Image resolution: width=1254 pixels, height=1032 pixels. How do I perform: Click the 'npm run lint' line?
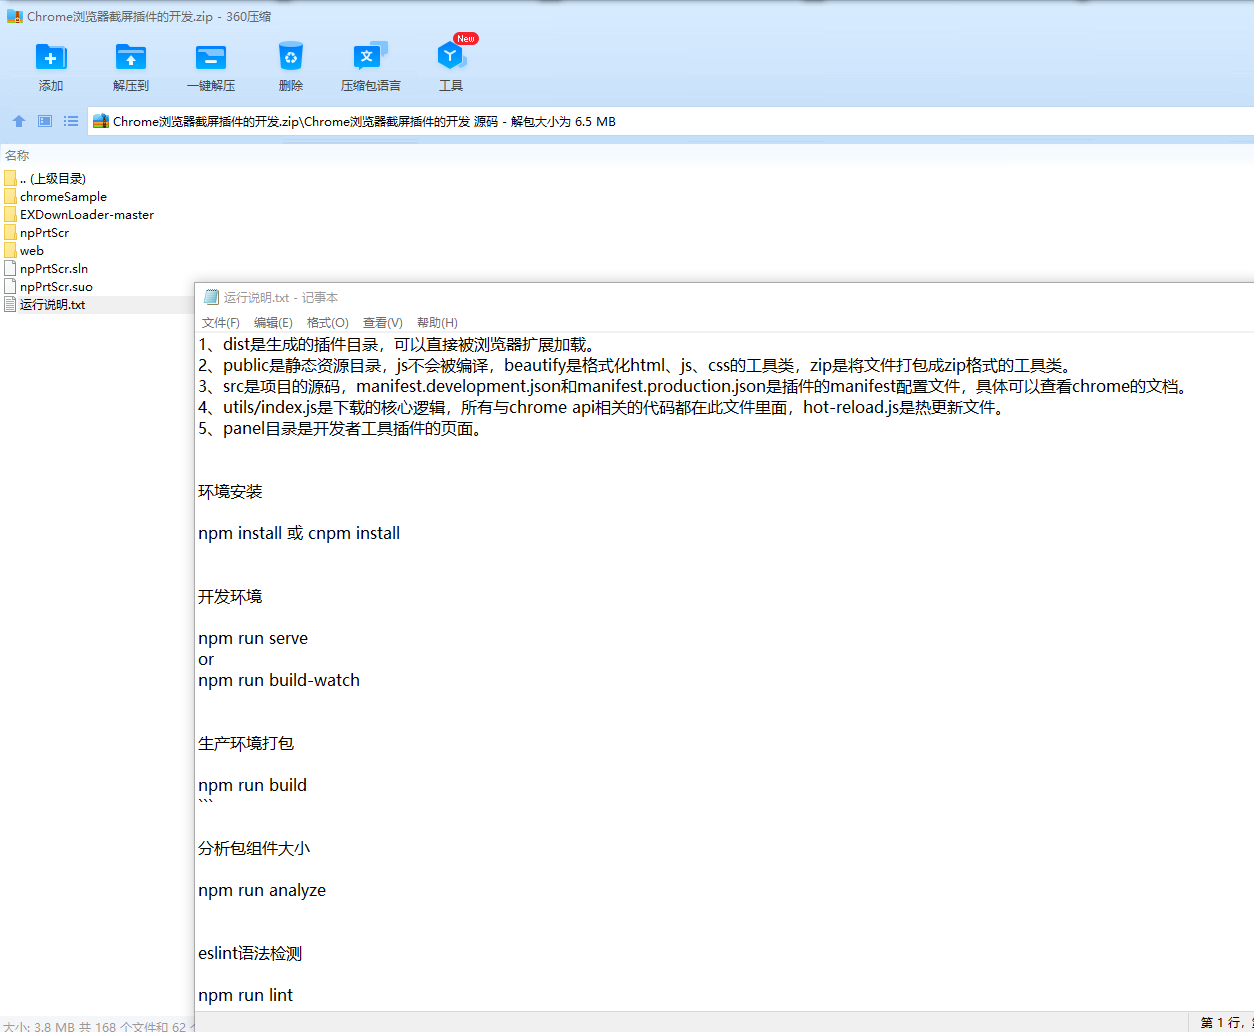(x=245, y=995)
